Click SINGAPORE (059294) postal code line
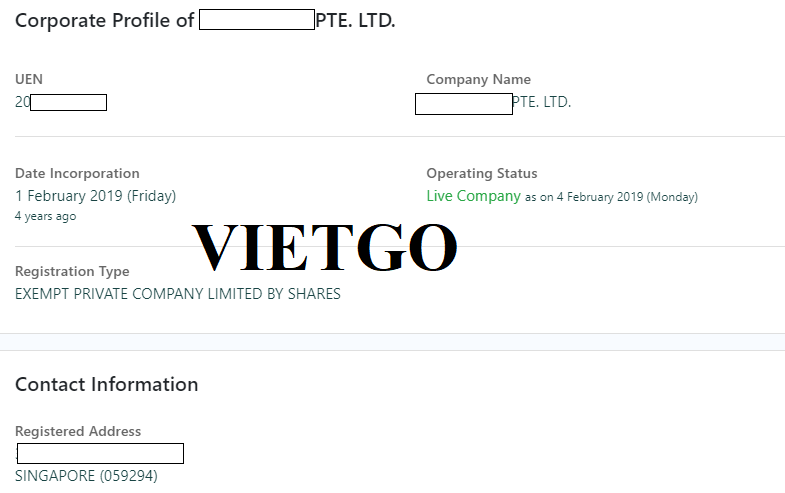This screenshot has height=493, width=785. (86, 475)
